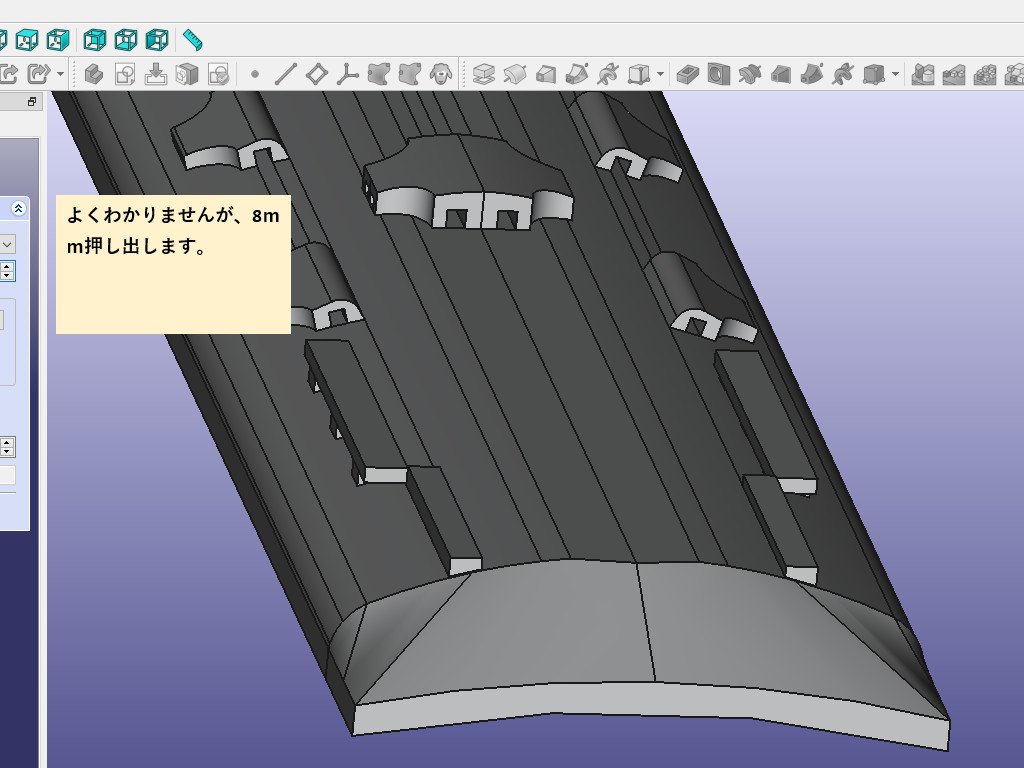Viewport: 1024px width, 768px height.
Task: Click the Create body icon
Action: (x=94, y=74)
